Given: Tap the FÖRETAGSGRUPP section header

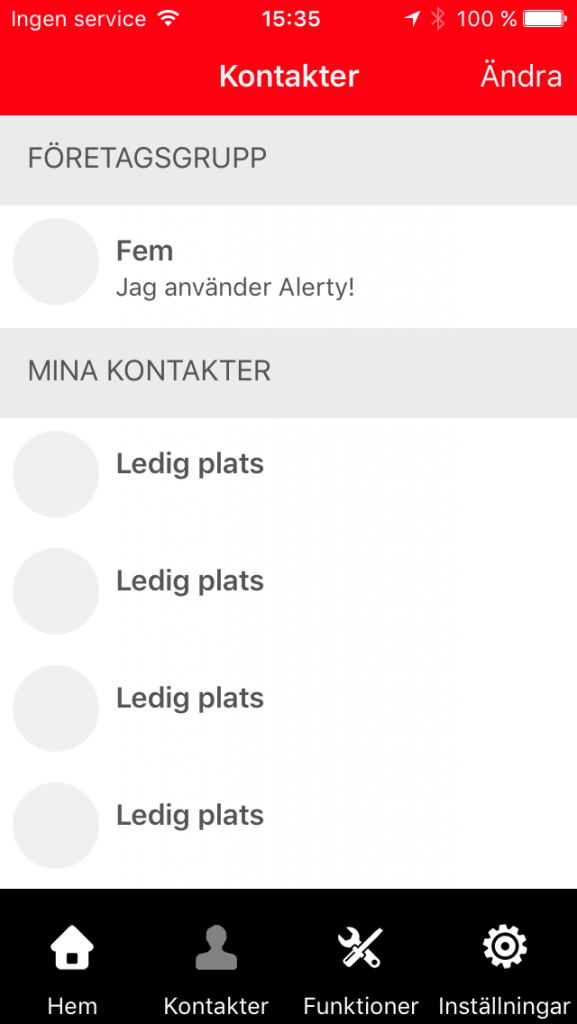Looking at the screenshot, I should coord(288,160).
